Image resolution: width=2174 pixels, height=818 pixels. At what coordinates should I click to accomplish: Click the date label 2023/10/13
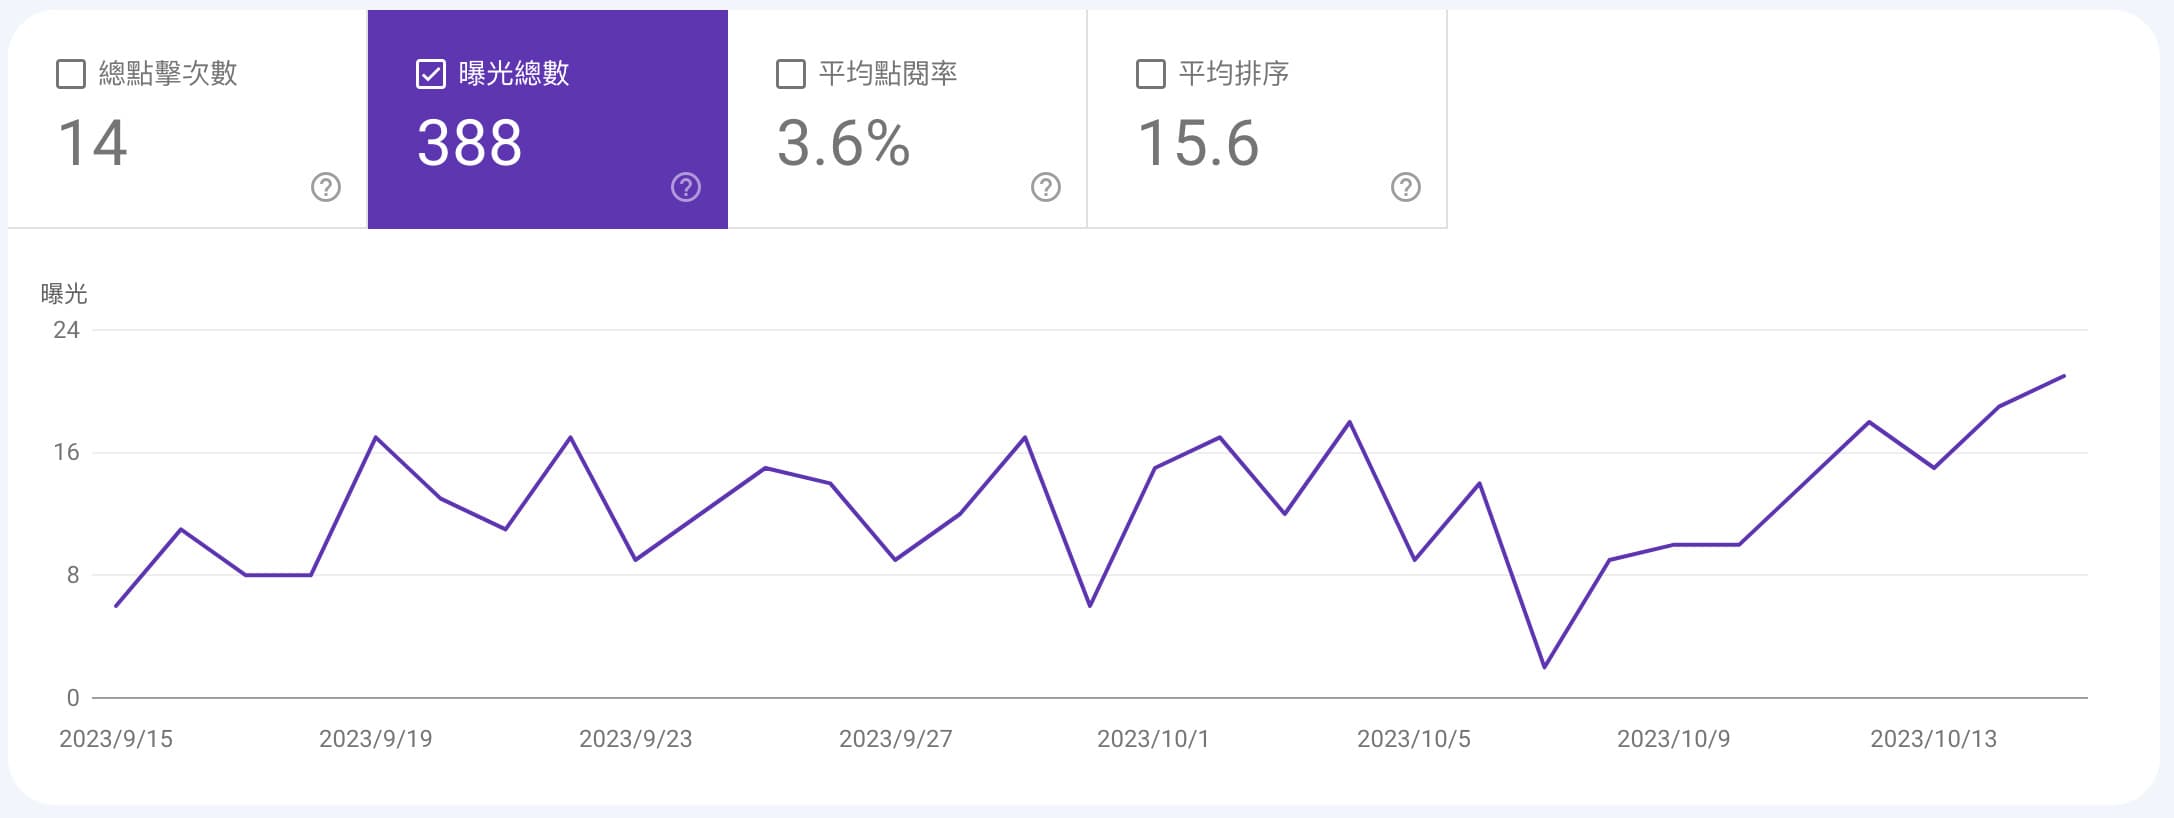pyautogui.click(x=1934, y=739)
